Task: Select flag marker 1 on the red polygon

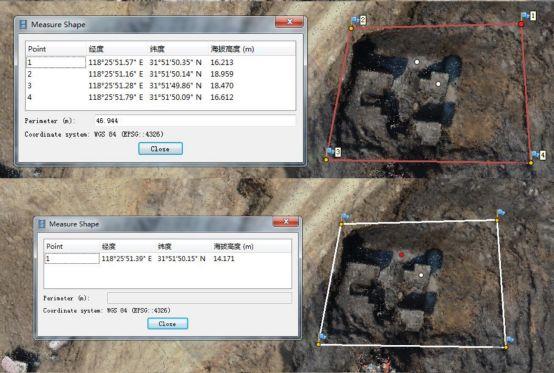Action: tap(529, 16)
